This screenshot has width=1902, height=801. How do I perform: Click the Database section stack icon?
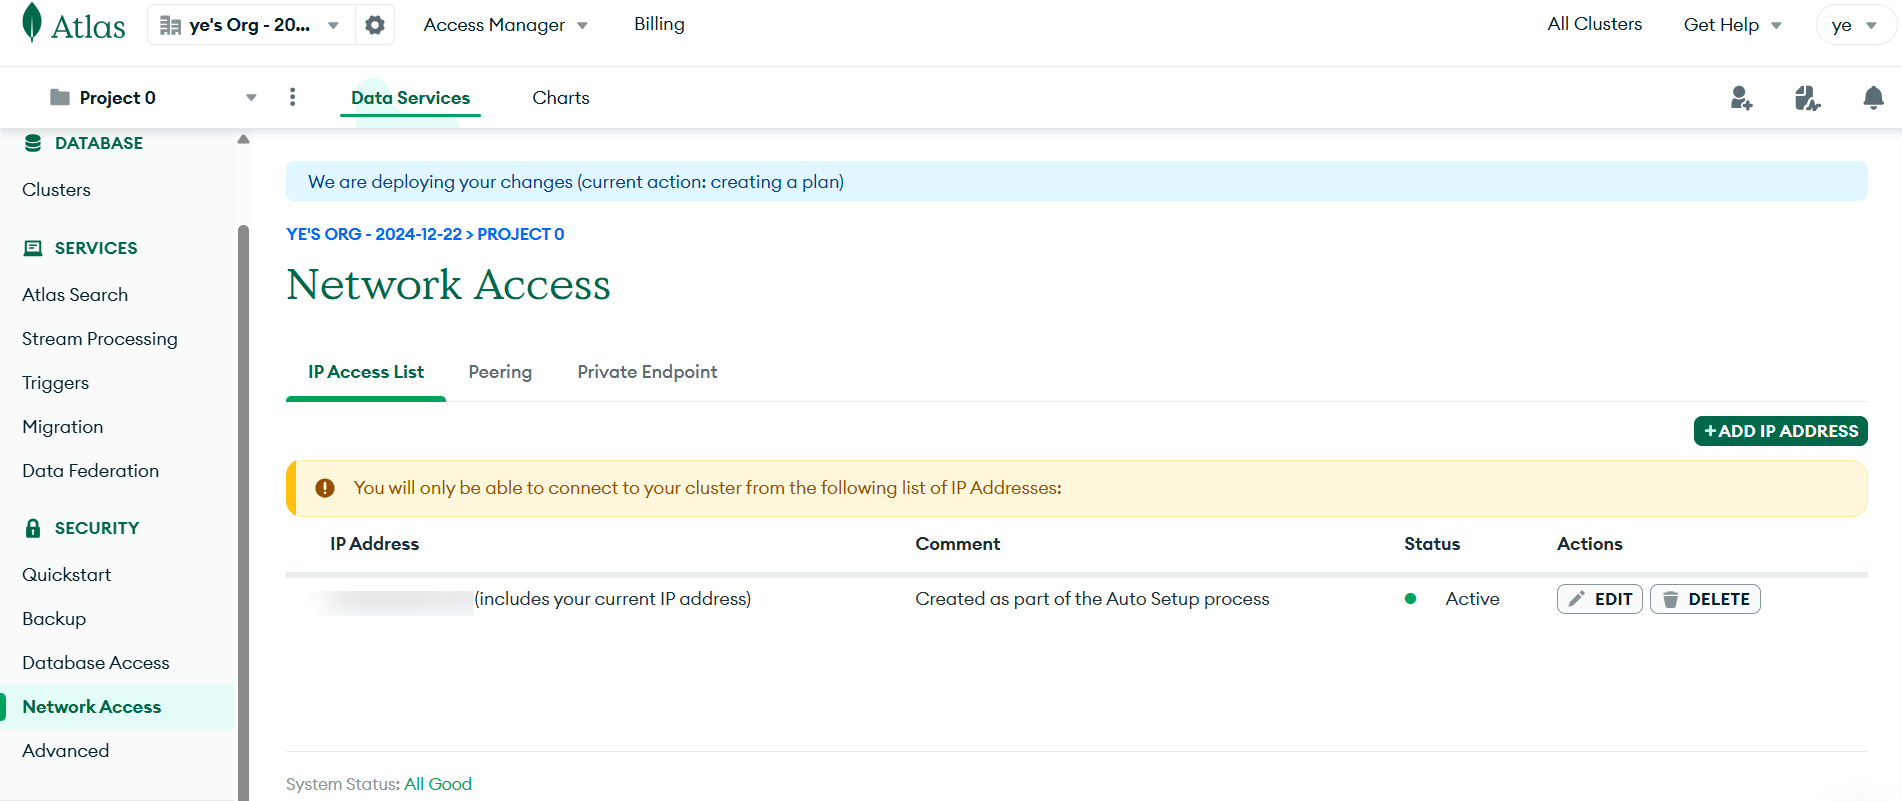pos(33,143)
